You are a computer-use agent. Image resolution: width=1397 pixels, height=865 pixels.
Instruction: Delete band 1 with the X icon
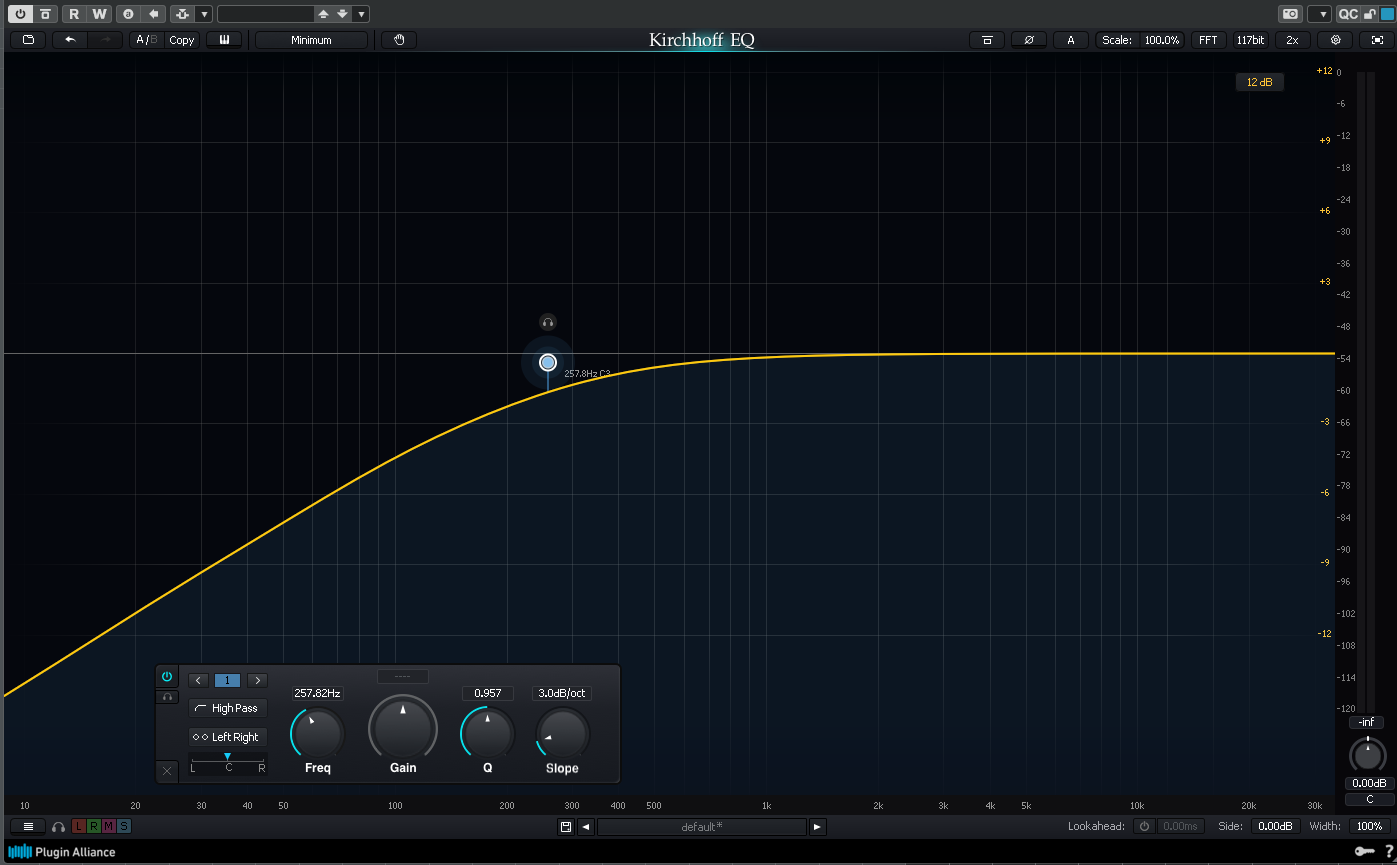(x=167, y=771)
